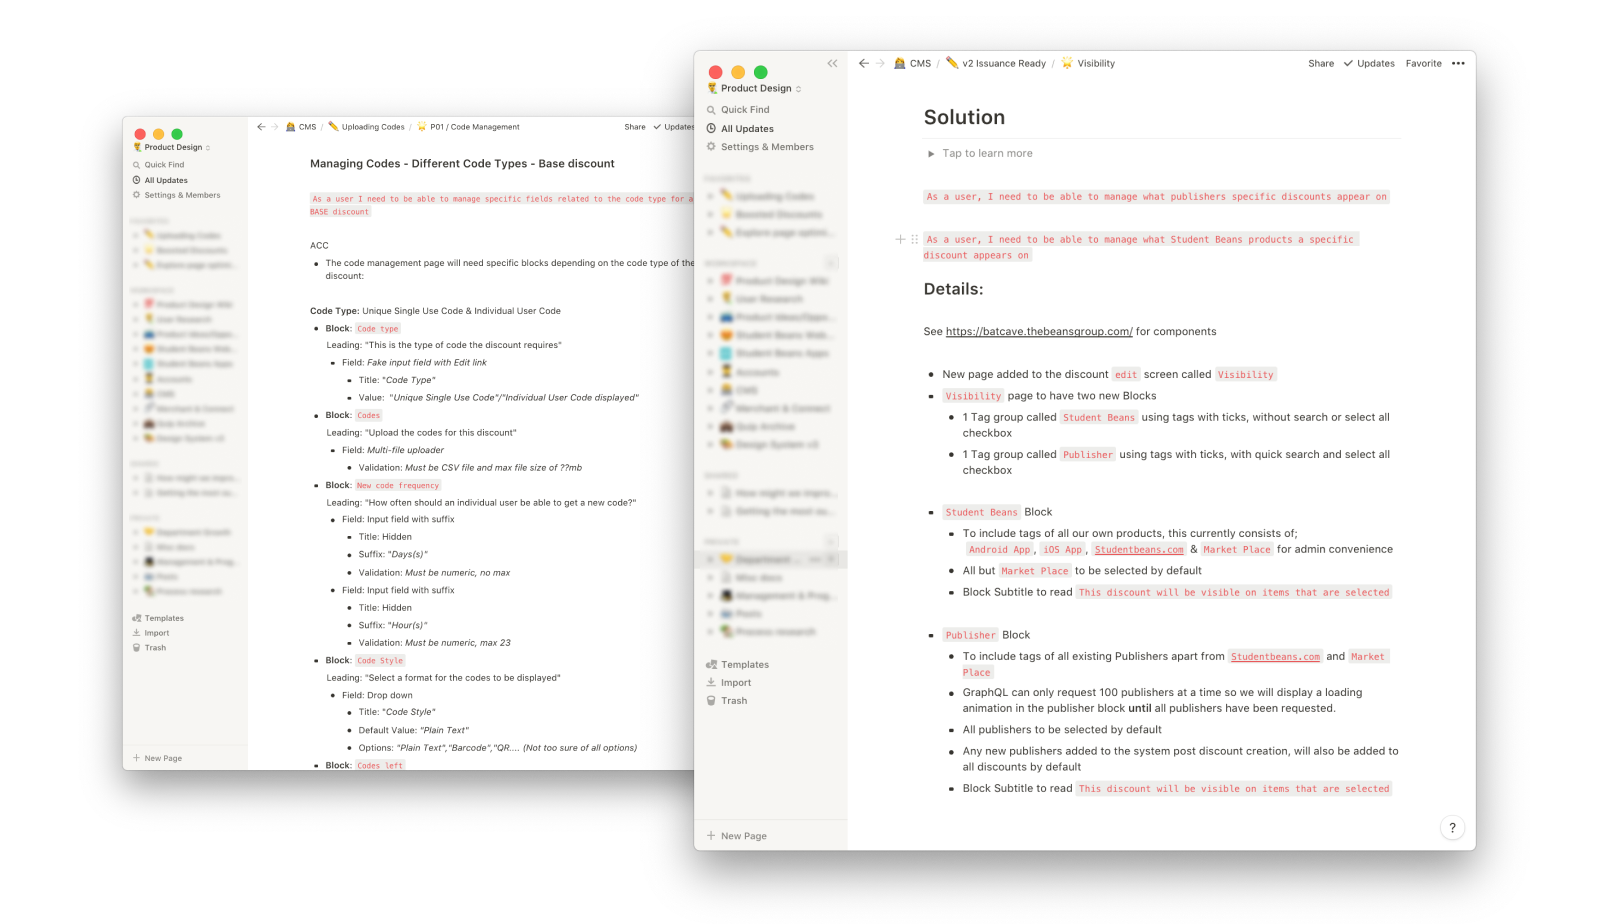The width and height of the screenshot is (1609, 924).
Task: Open the Import option
Action: pyautogui.click(x=734, y=682)
